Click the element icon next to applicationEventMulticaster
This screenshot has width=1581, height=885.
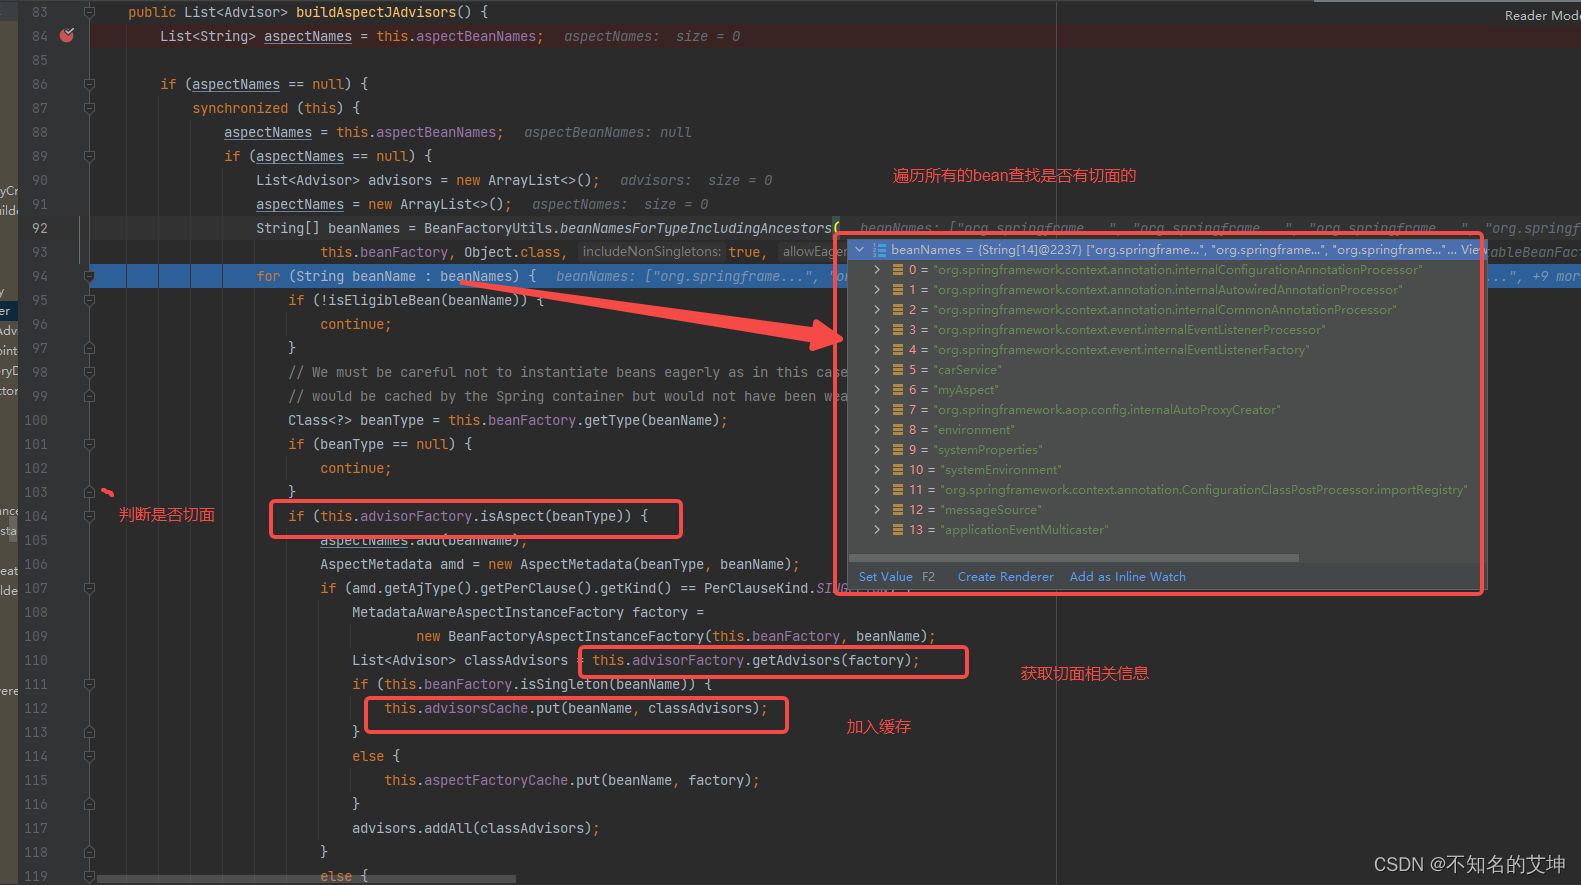(898, 530)
